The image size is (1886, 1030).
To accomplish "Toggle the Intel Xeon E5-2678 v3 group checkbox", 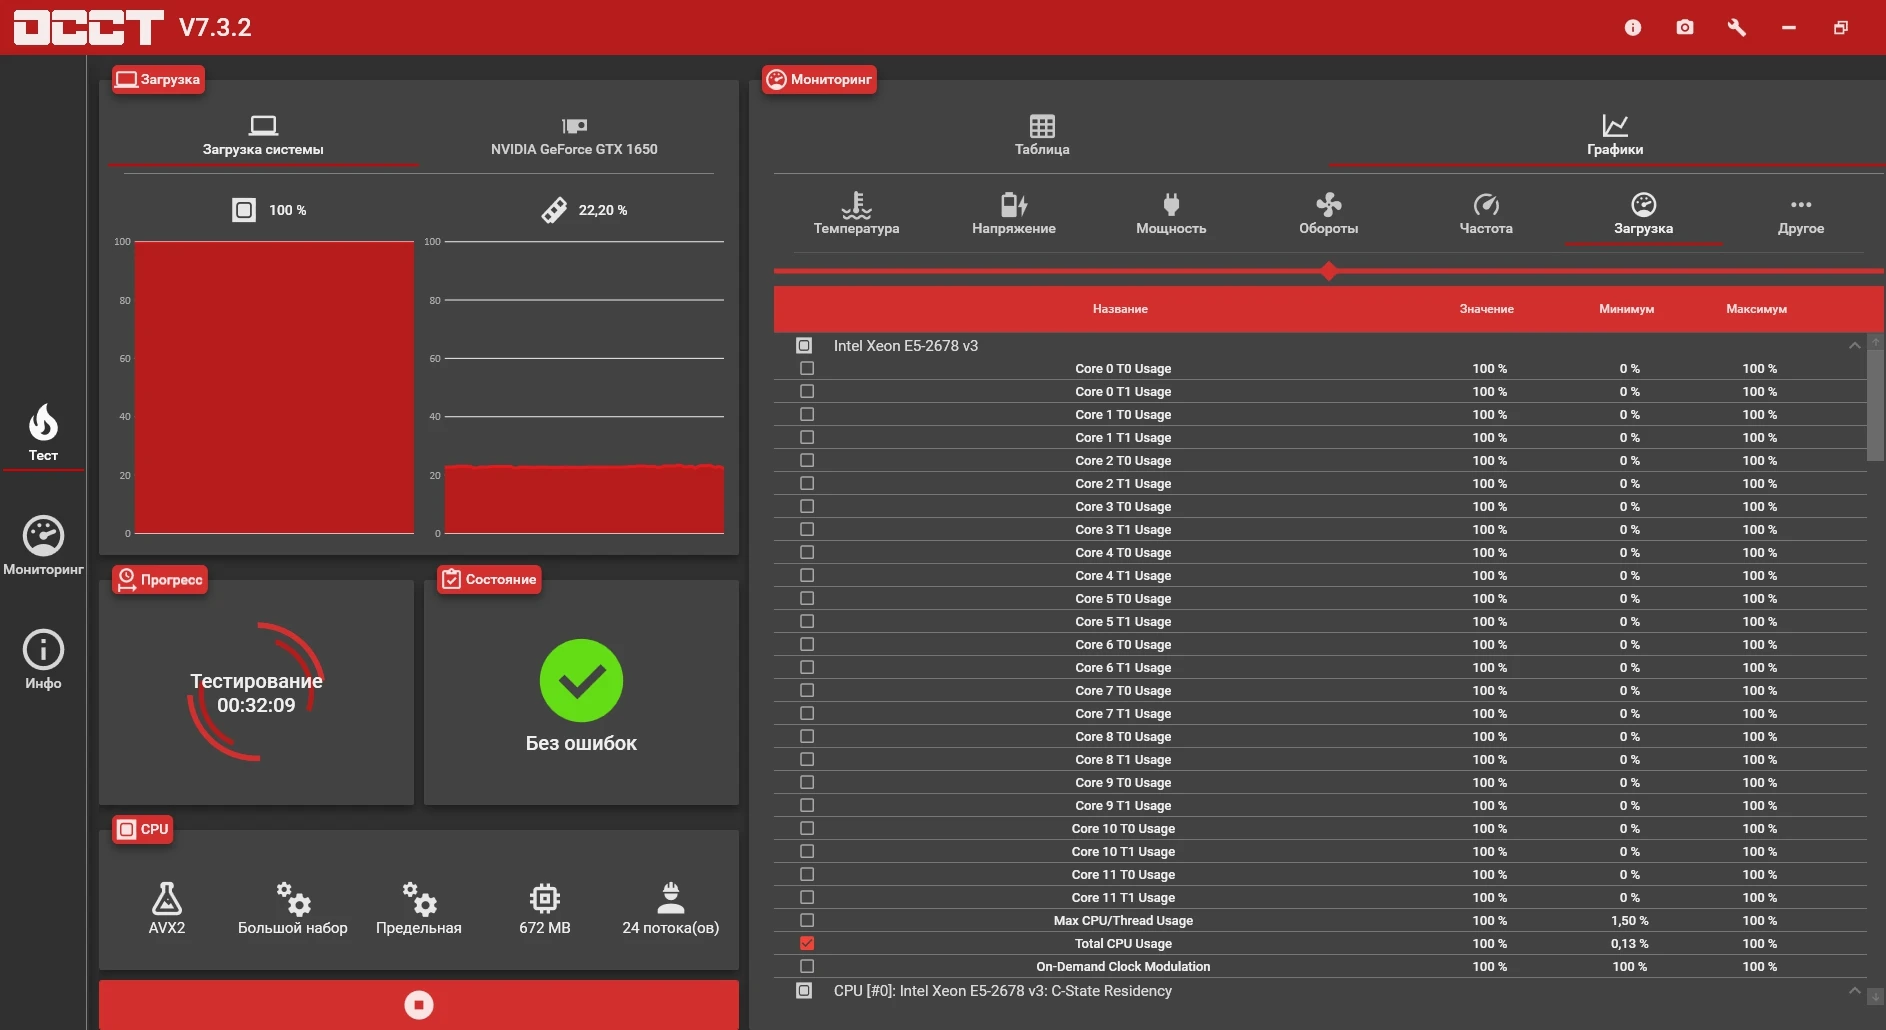I will pos(804,345).
